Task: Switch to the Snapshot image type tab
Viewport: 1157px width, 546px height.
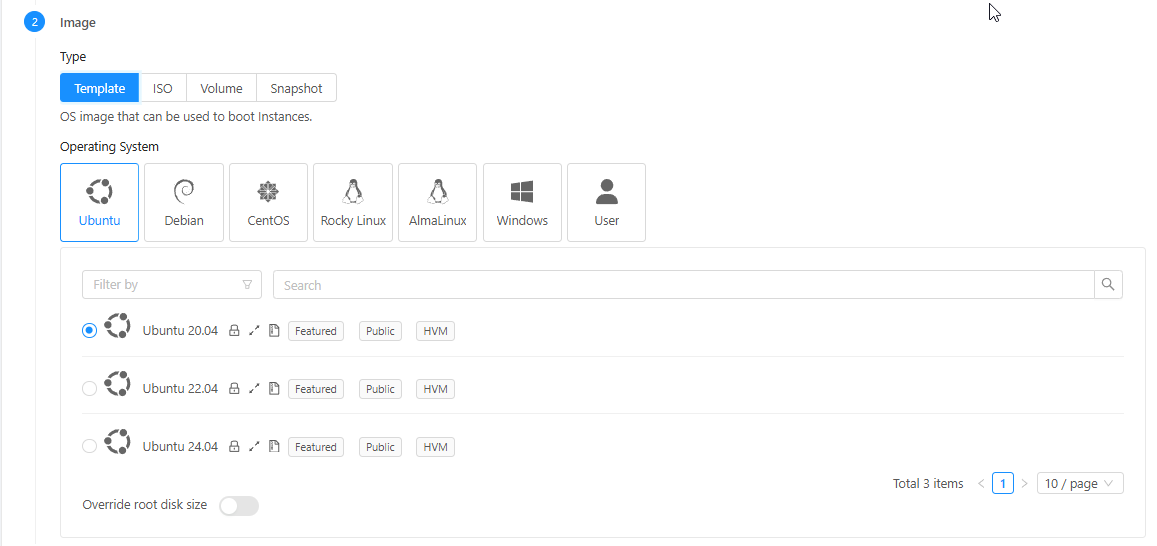Action: (296, 88)
